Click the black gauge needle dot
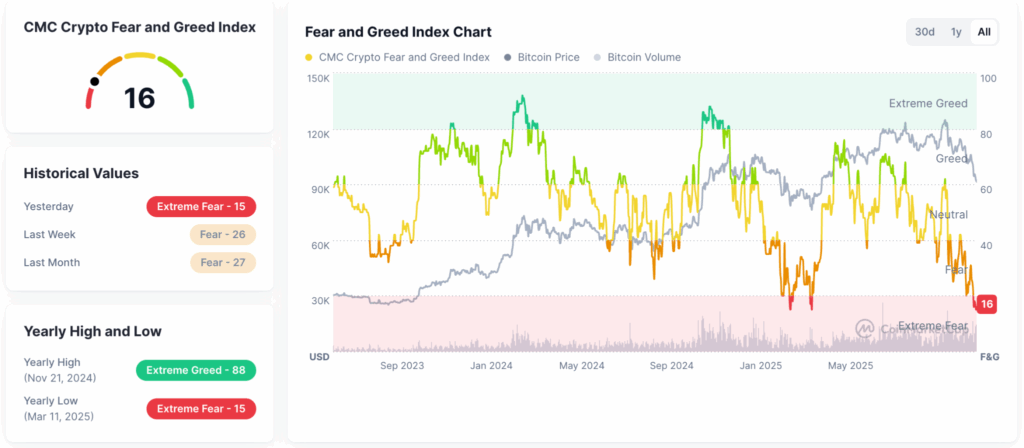Image resolution: width=1024 pixels, height=448 pixels. pyautogui.click(x=95, y=81)
